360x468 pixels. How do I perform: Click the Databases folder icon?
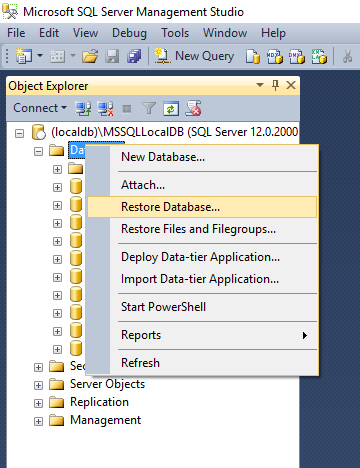click(x=56, y=150)
